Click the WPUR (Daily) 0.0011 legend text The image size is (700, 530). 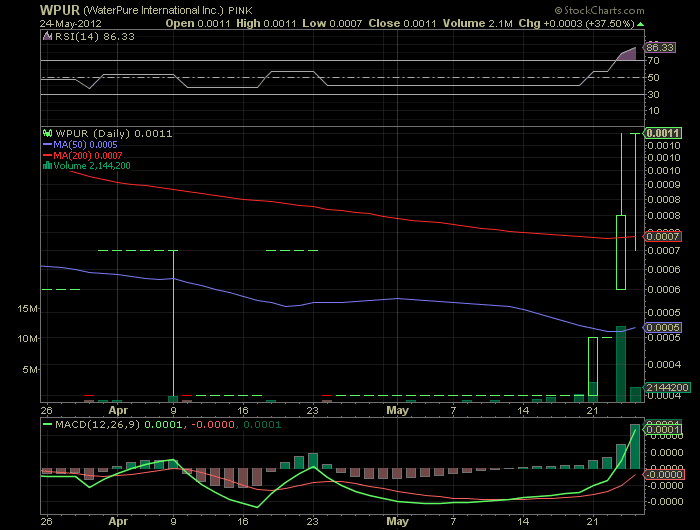[114, 134]
